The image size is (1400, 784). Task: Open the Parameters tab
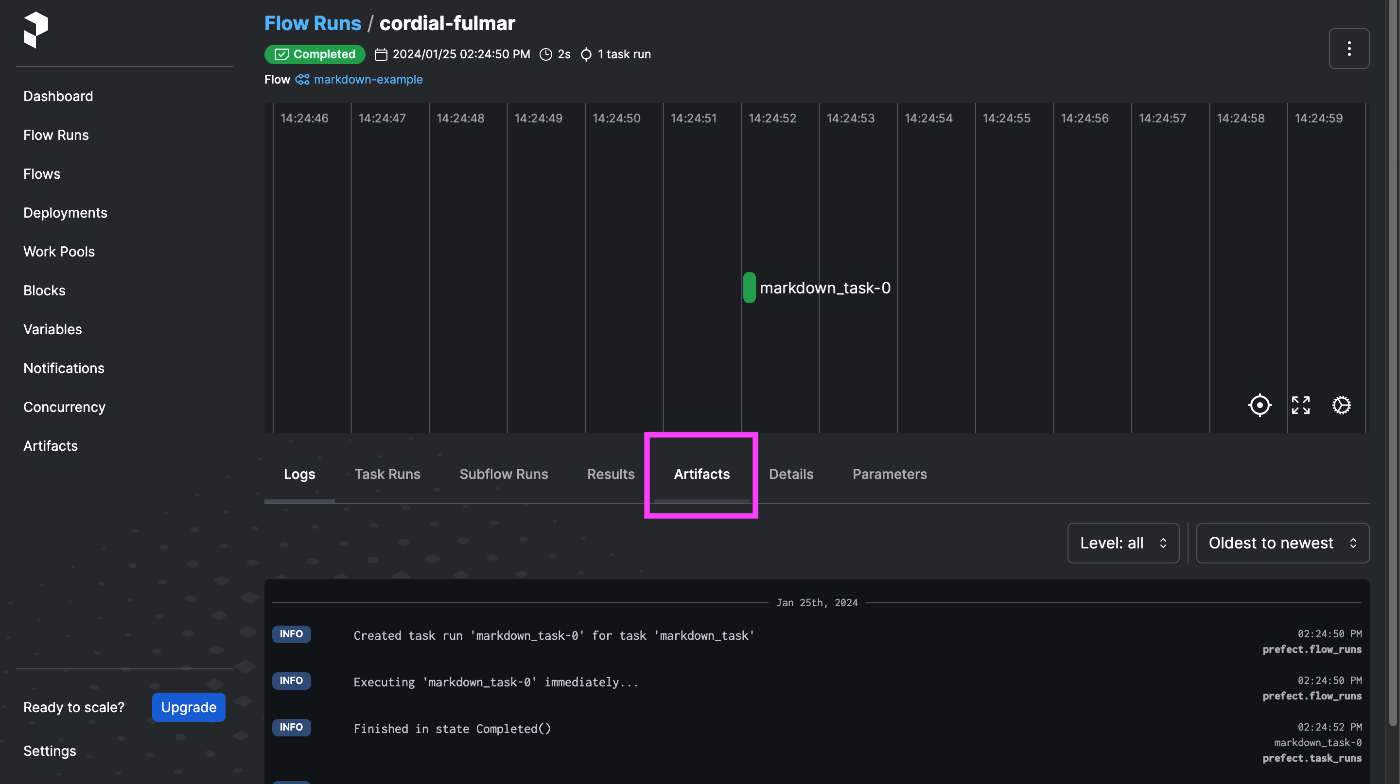tap(890, 474)
